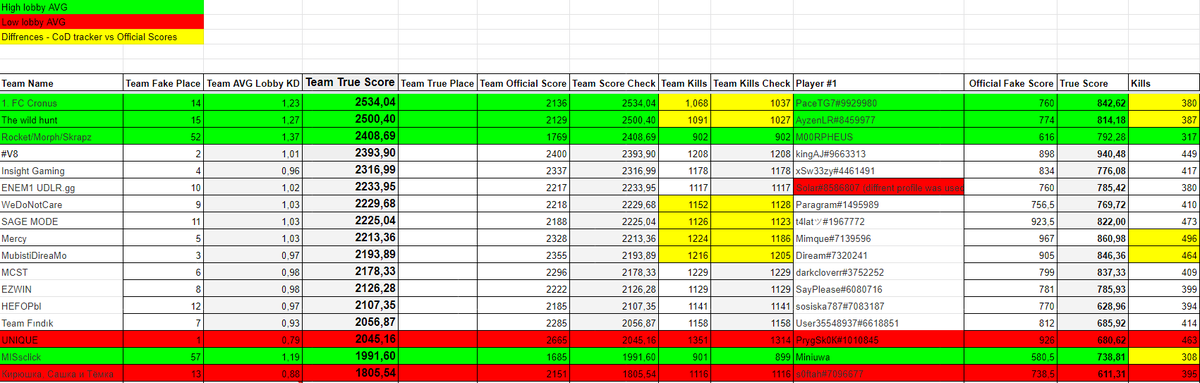Select the 'MISsclick' team name cell
Screen dimensions: 1200x383
click(x=61, y=358)
